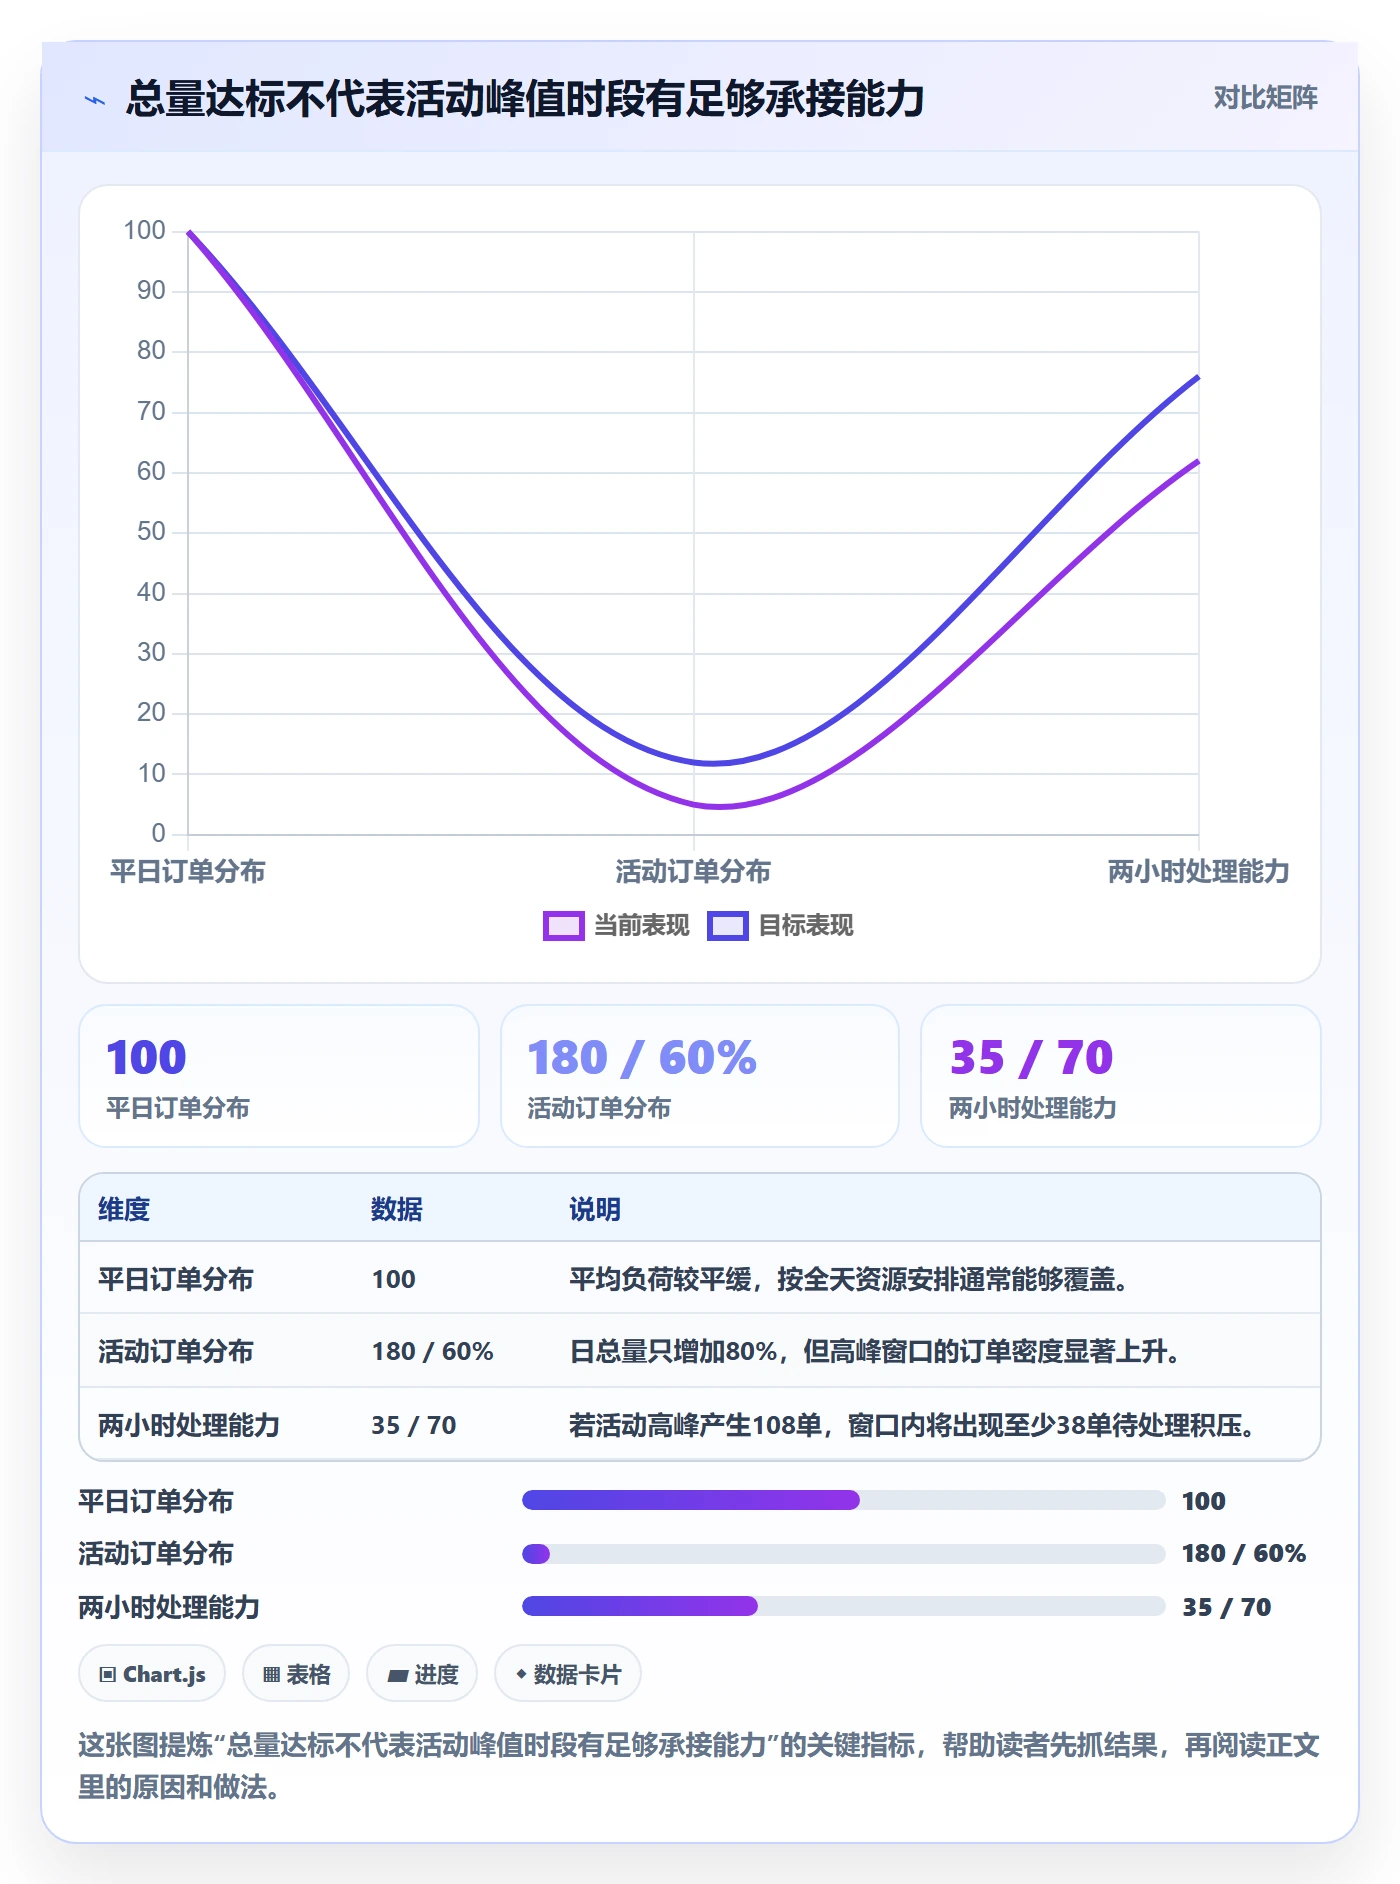The width and height of the screenshot is (1400, 1884).
Task: Click the bar icon on the 进度 tag
Action: pyautogui.click(x=397, y=1675)
